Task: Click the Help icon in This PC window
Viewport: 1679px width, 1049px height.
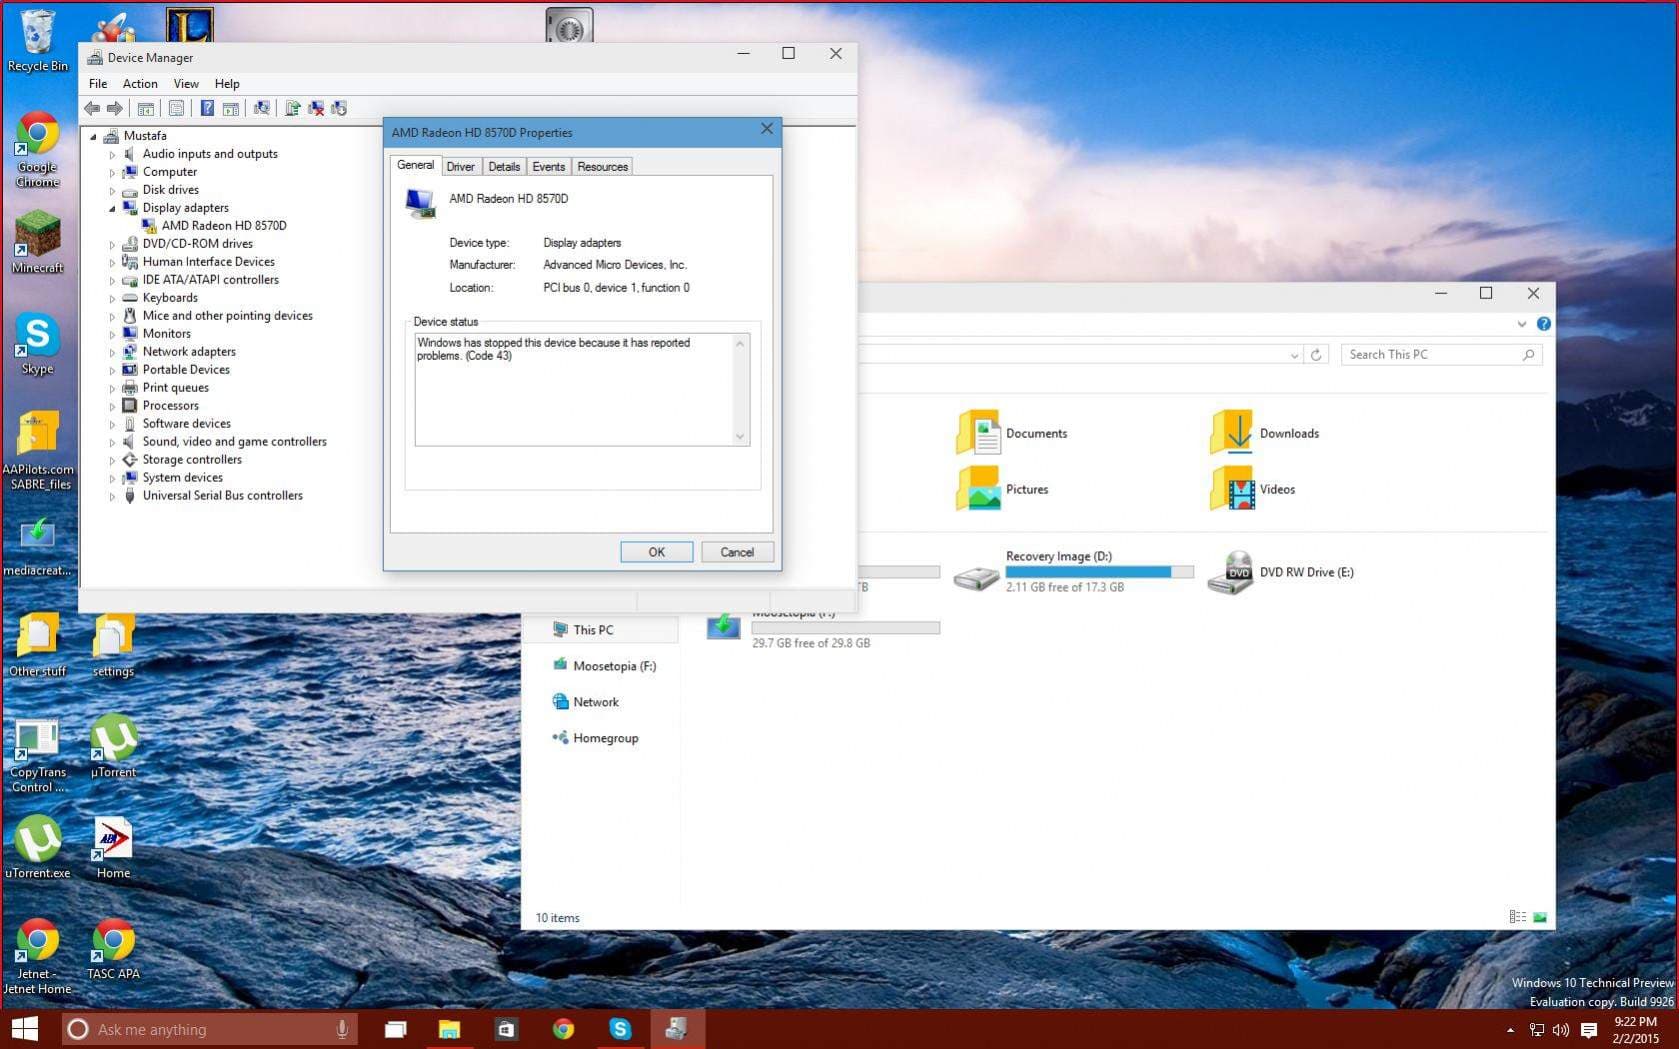Action: (1544, 324)
